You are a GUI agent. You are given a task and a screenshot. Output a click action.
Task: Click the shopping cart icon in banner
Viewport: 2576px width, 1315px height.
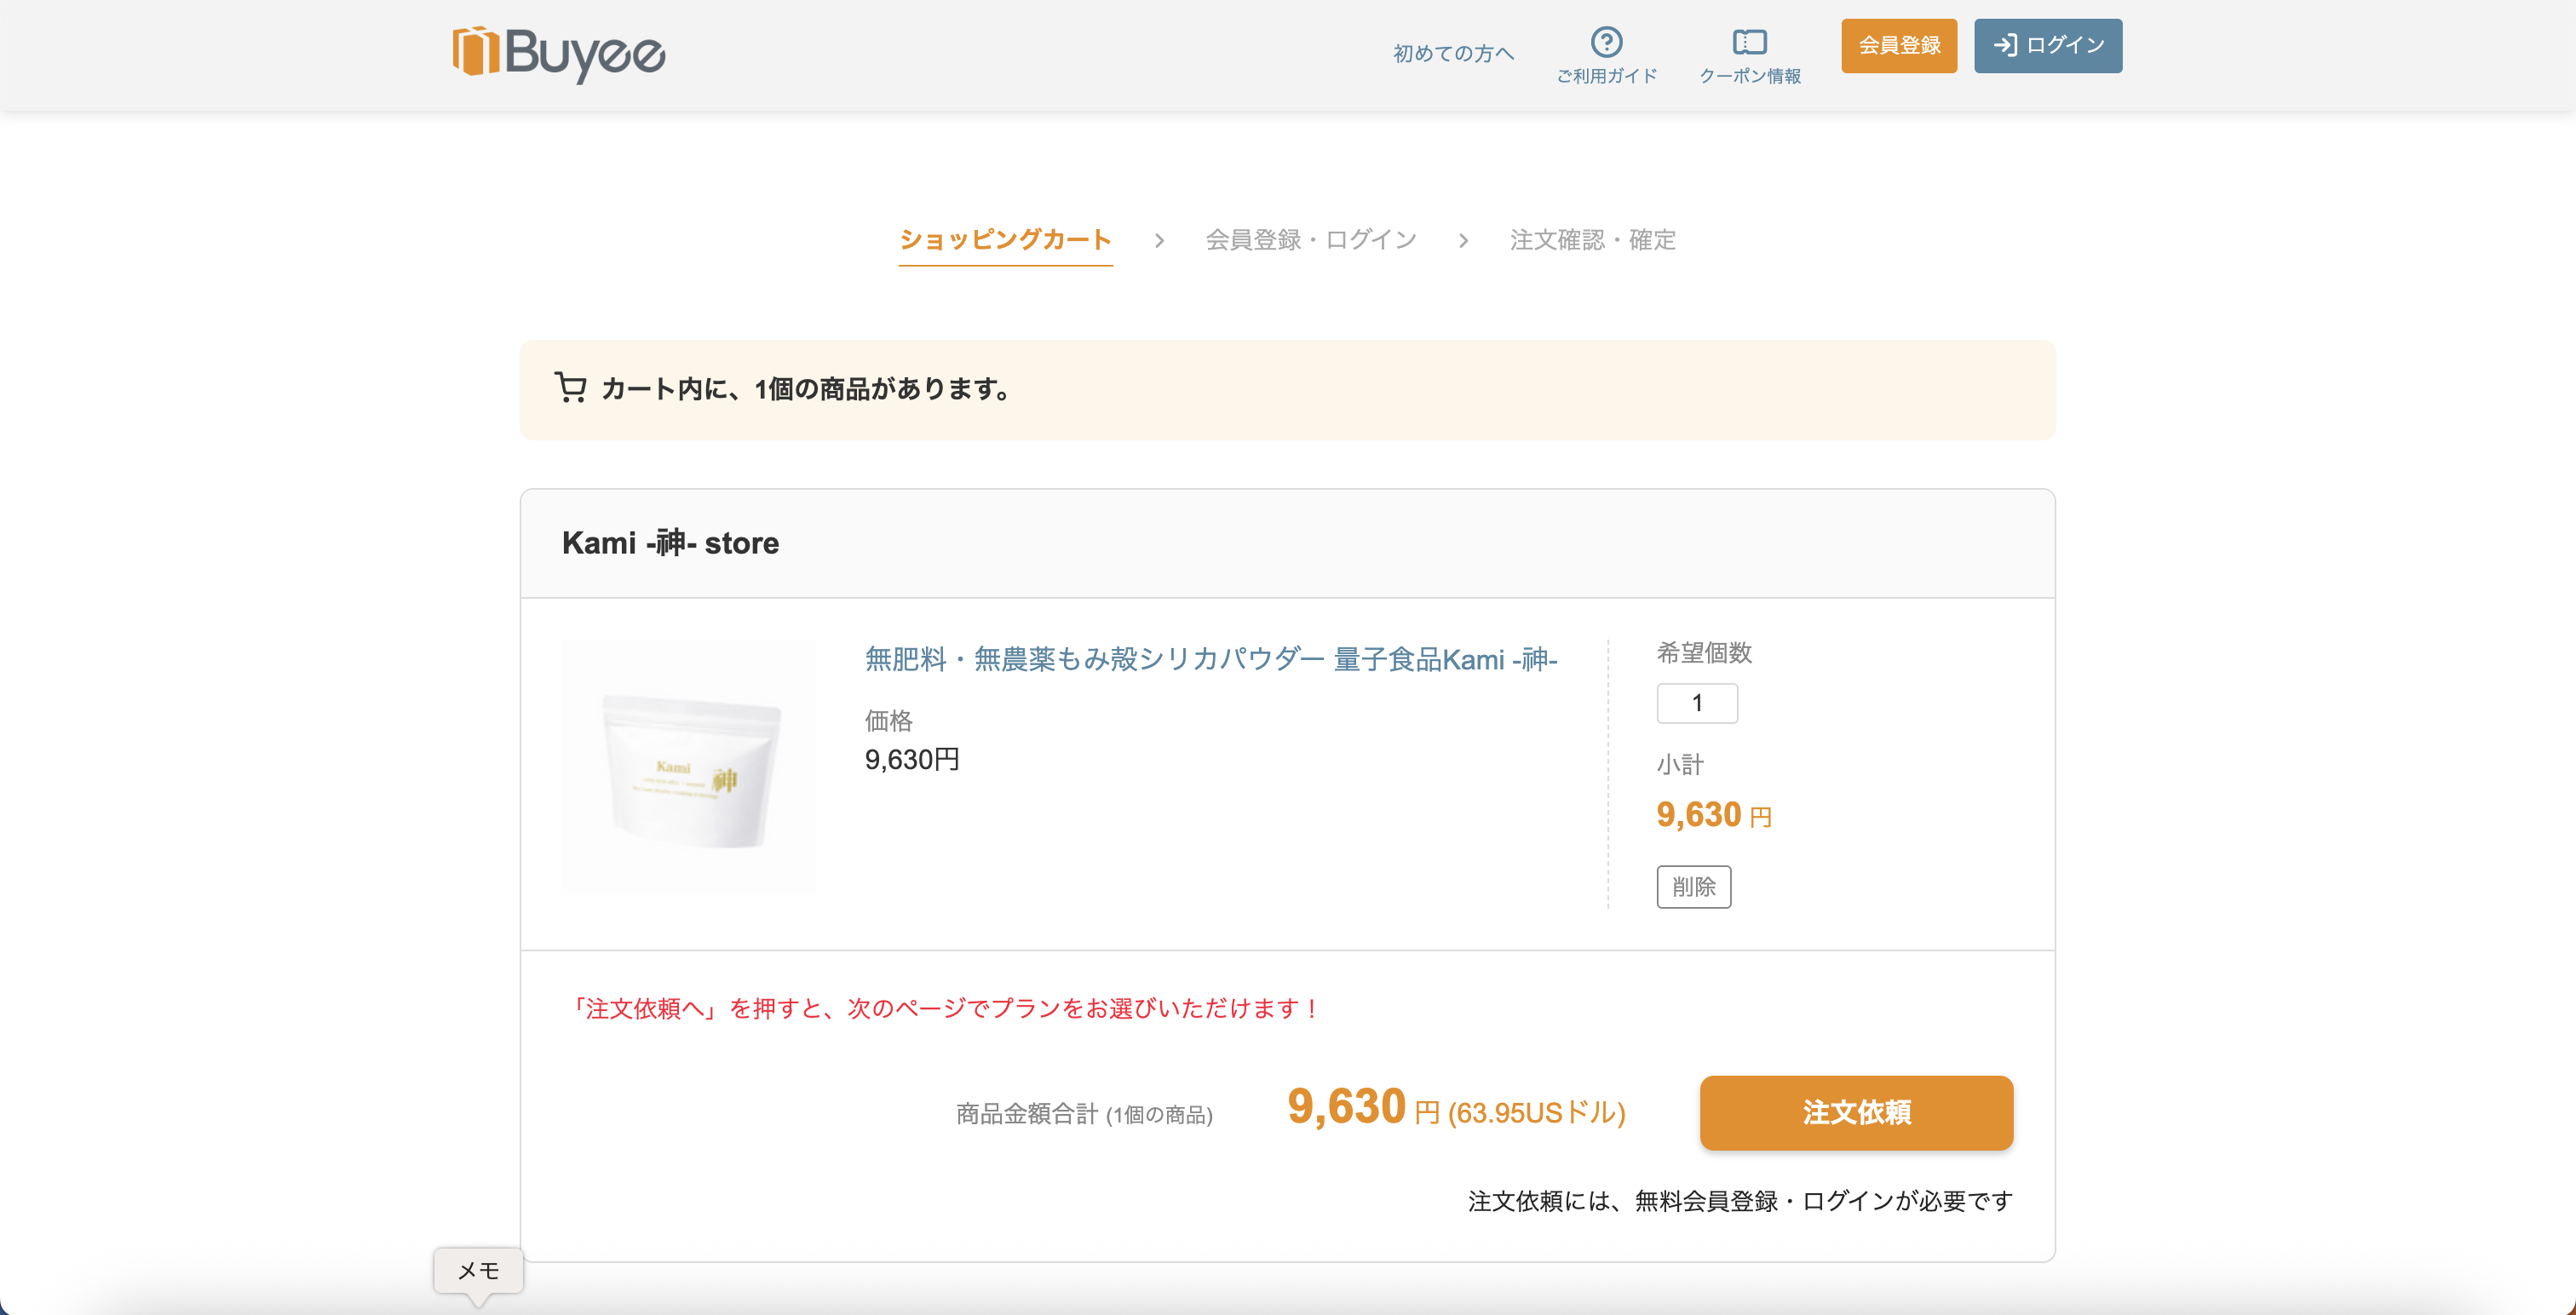click(570, 388)
